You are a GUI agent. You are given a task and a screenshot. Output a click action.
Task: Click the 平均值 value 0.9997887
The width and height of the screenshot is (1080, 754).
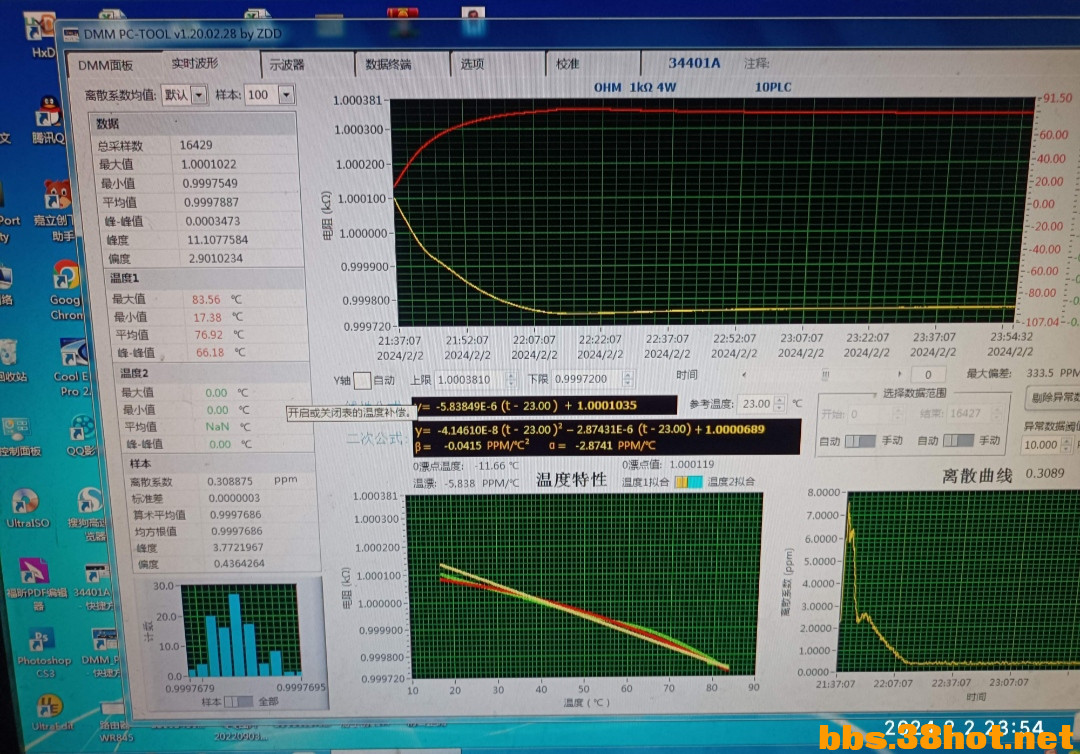coord(211,202)
